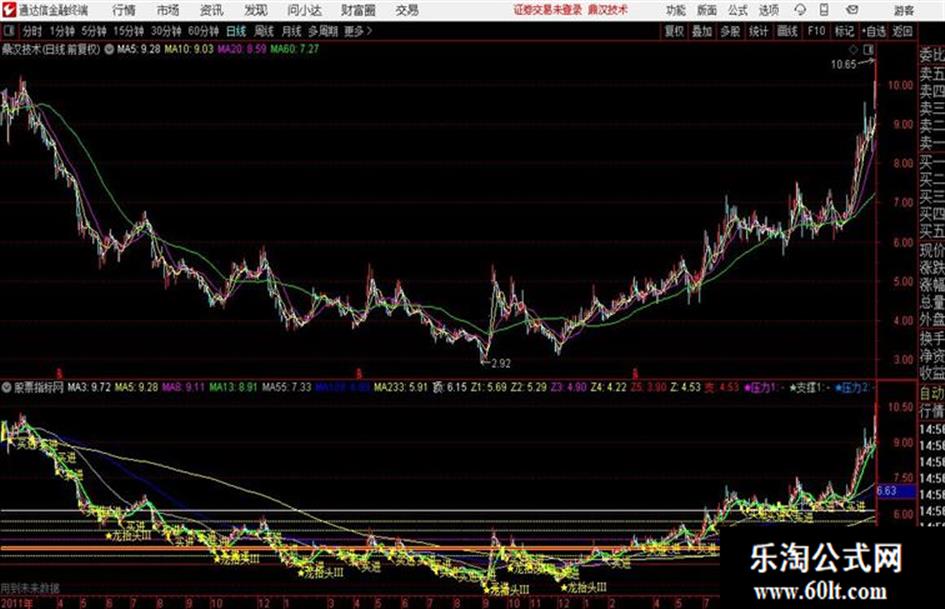
Task: Click the 用到未来数据 notice text
Action: (30, 588)
